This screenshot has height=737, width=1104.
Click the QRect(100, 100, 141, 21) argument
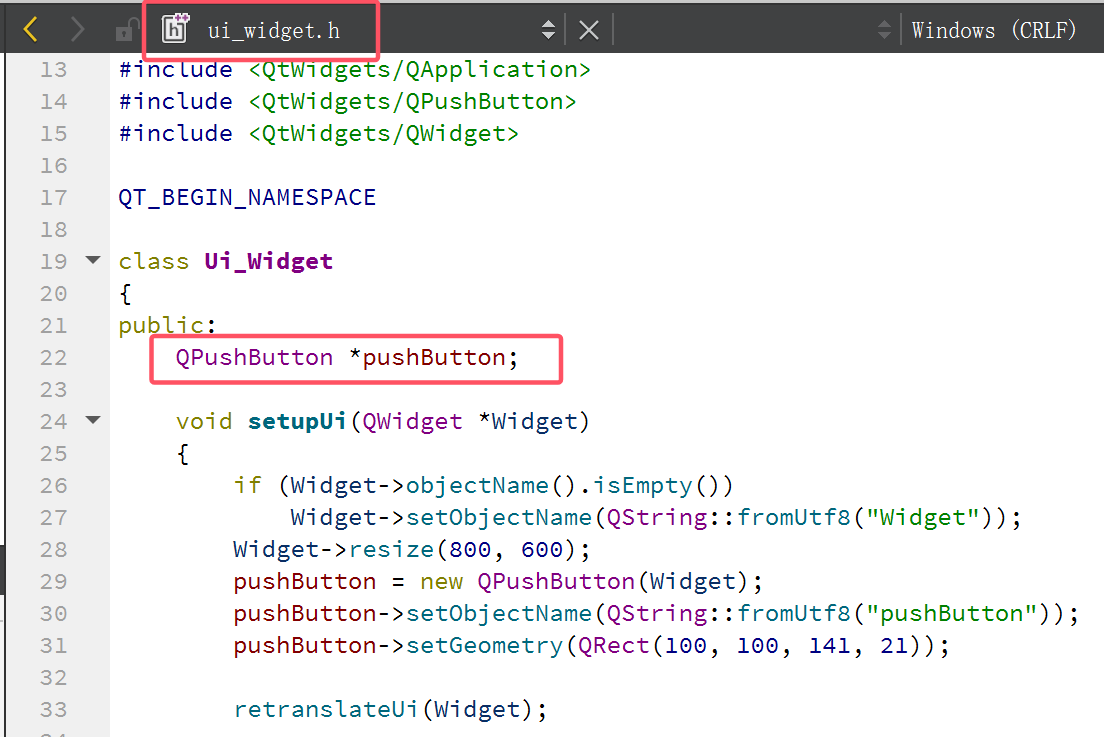click(750, 645)
